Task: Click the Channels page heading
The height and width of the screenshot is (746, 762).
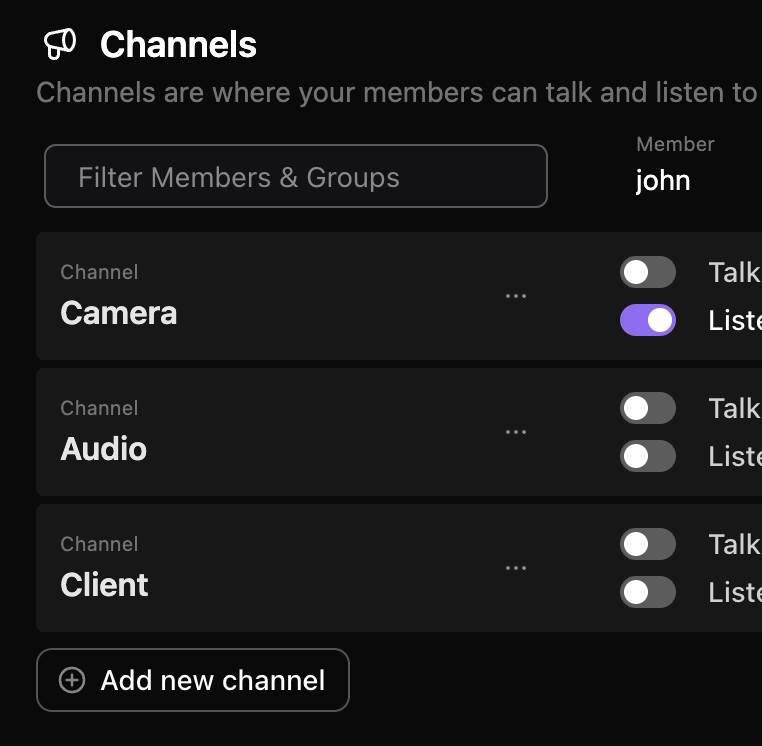Action: coord(178,44)
